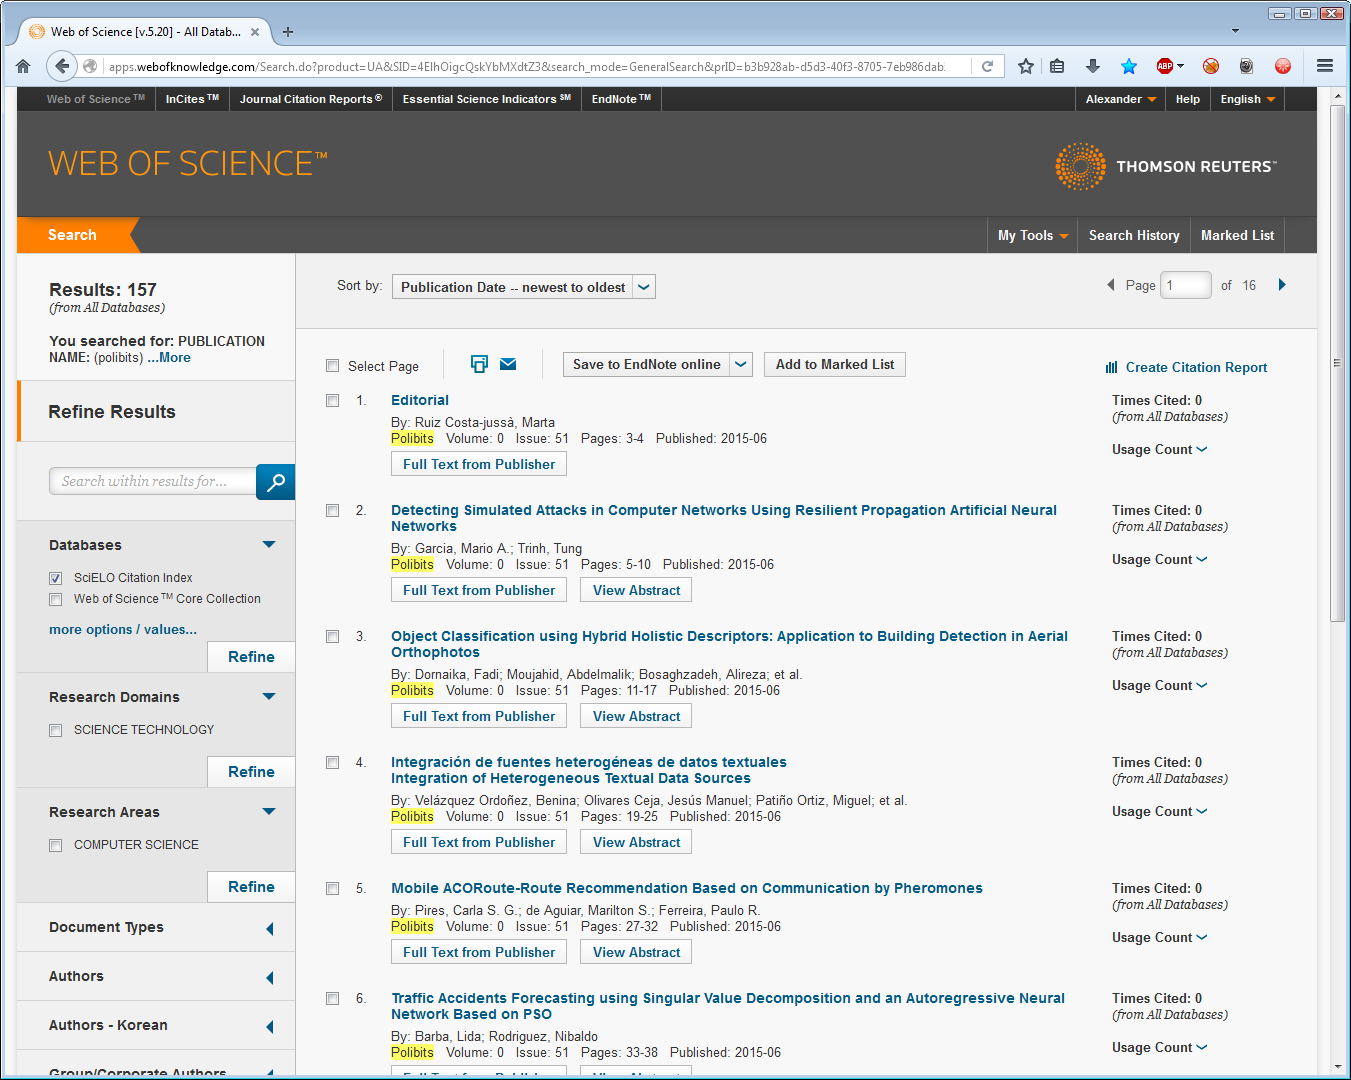Open the Firefox hamburger menu
Screen dimensions: 1351x1080
coord(1325,66)
